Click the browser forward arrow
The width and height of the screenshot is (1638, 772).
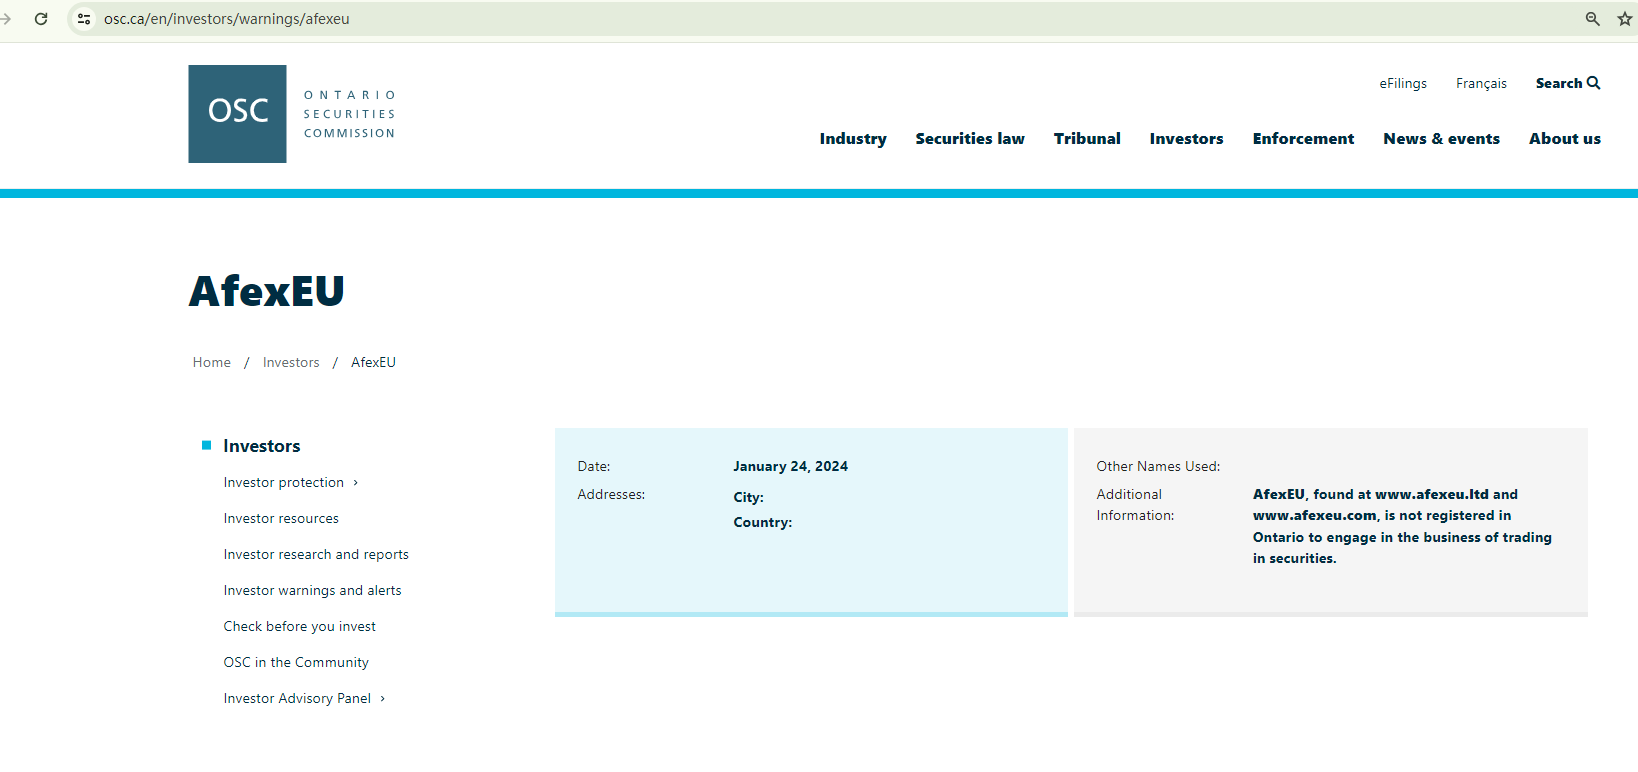(x=6, y=19)
